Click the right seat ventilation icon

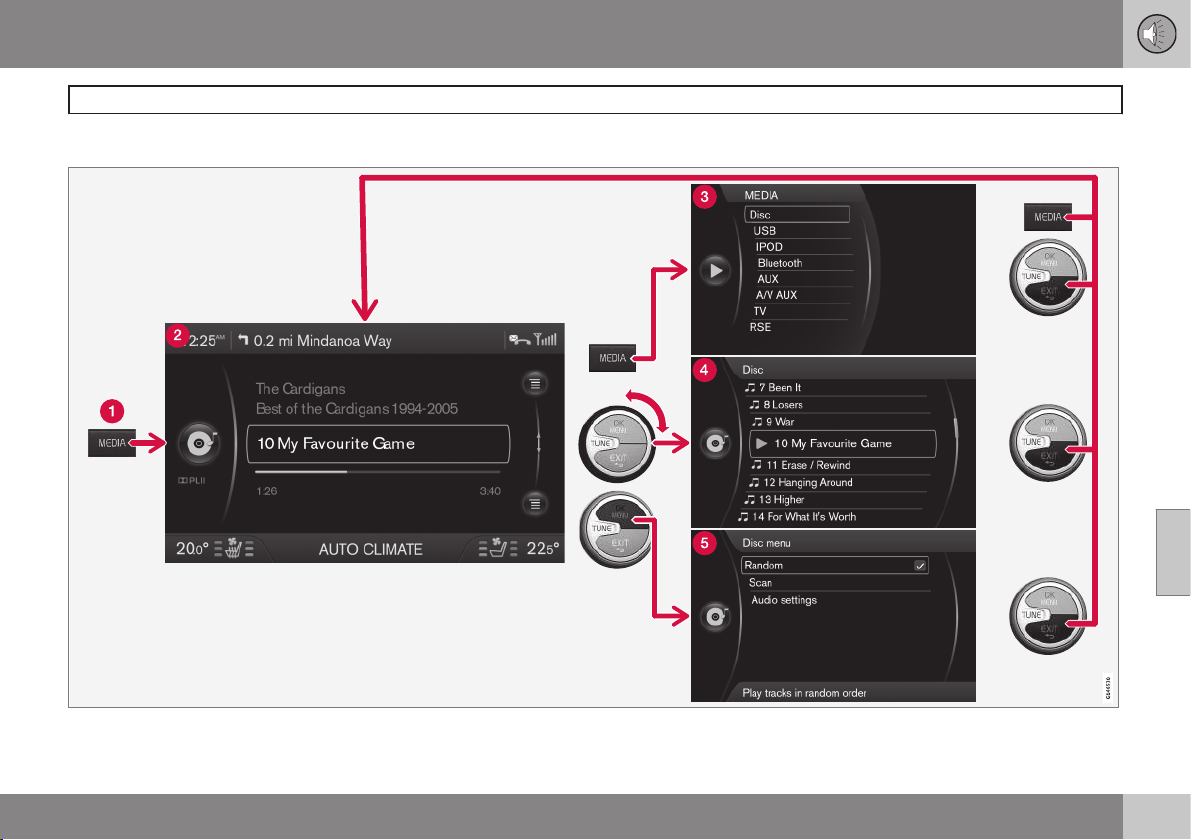point(498,548)
